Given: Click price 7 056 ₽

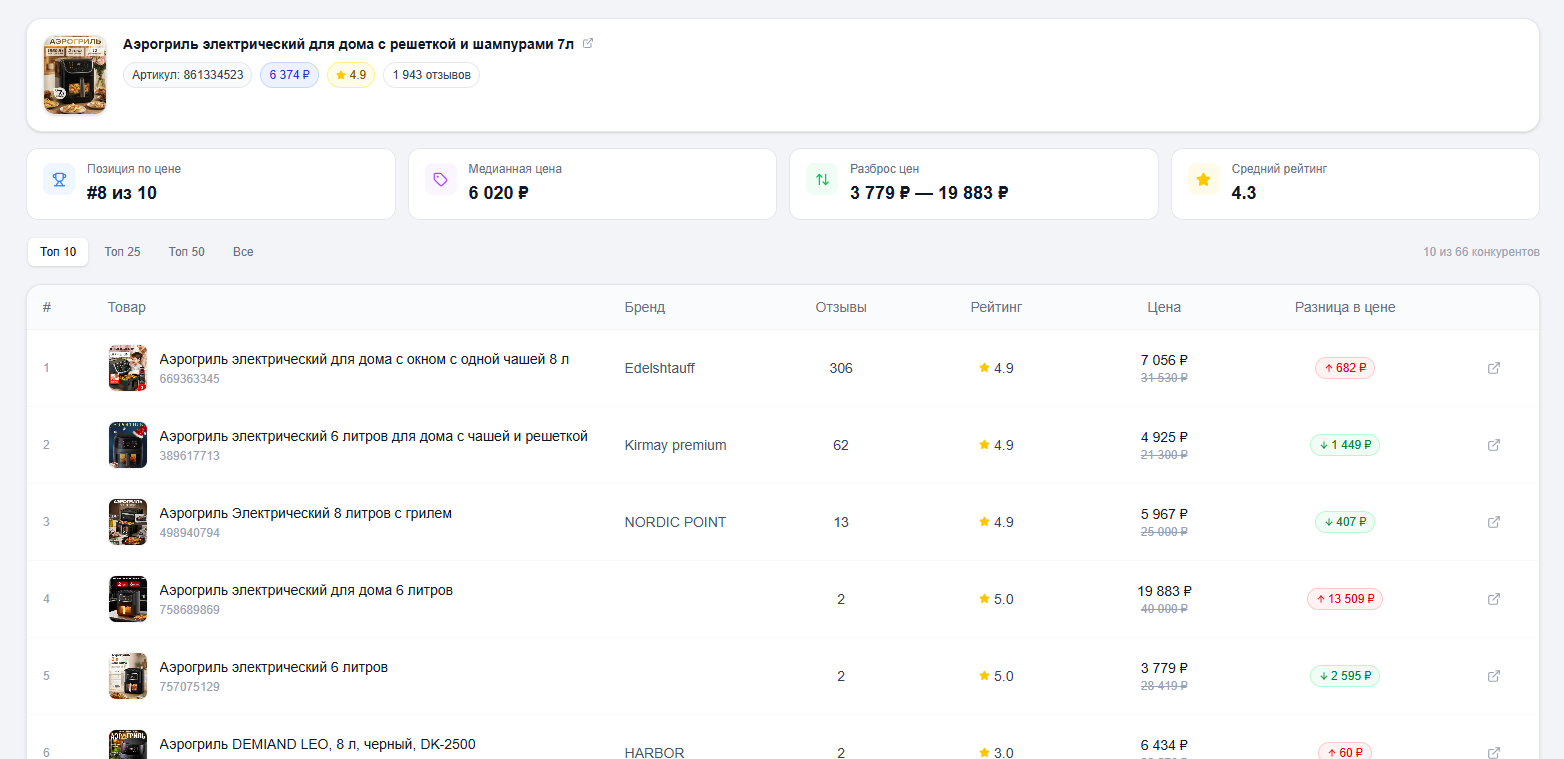Looking at the screenshot, I should click(1164, 360).
